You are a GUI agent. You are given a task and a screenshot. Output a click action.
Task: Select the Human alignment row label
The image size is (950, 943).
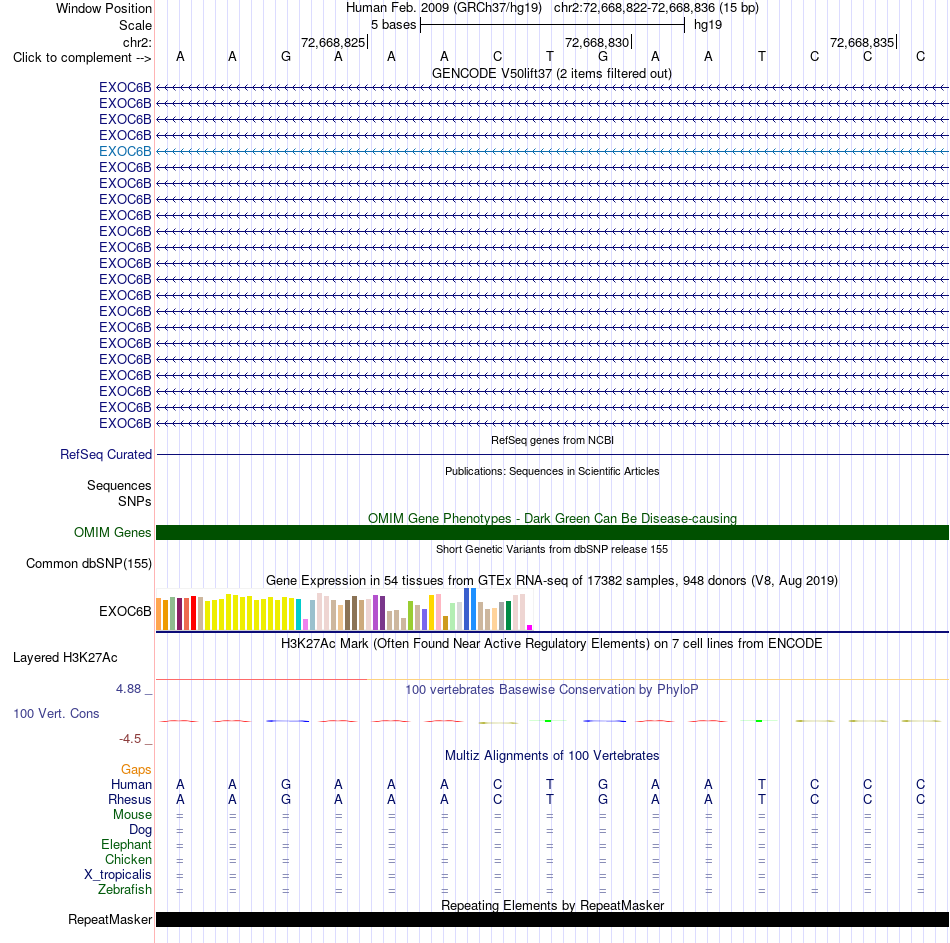pyautogui.click(x=131, y=785)
